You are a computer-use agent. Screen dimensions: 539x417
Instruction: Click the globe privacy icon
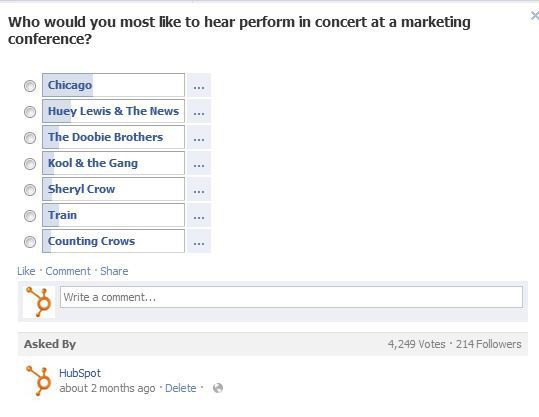(218, 388)
